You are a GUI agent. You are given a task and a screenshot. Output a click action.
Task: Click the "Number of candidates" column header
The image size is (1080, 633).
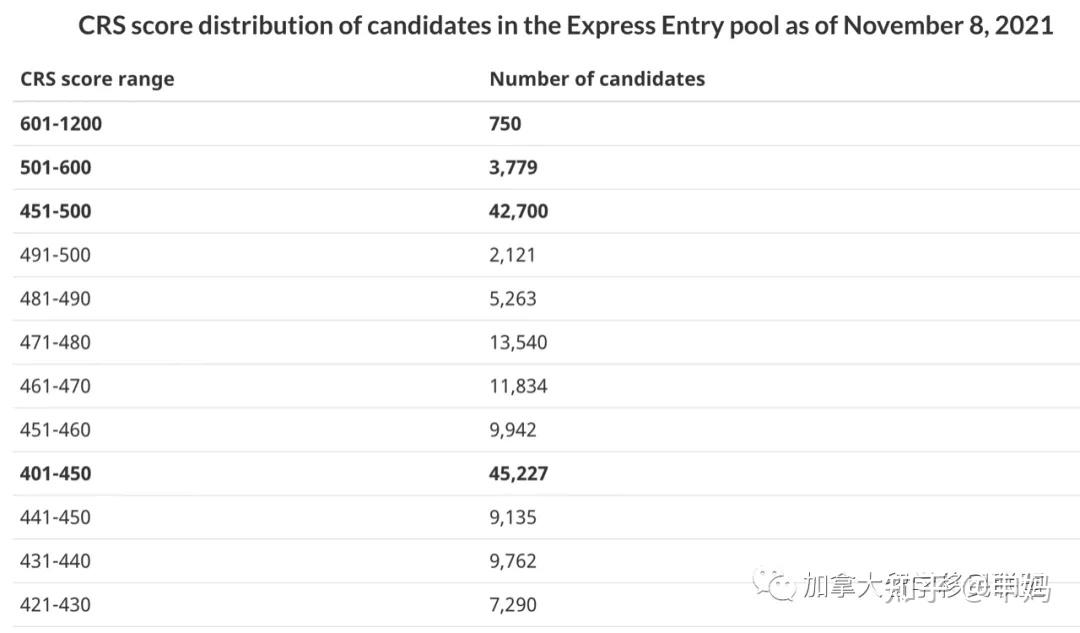(x=597, y=79)
